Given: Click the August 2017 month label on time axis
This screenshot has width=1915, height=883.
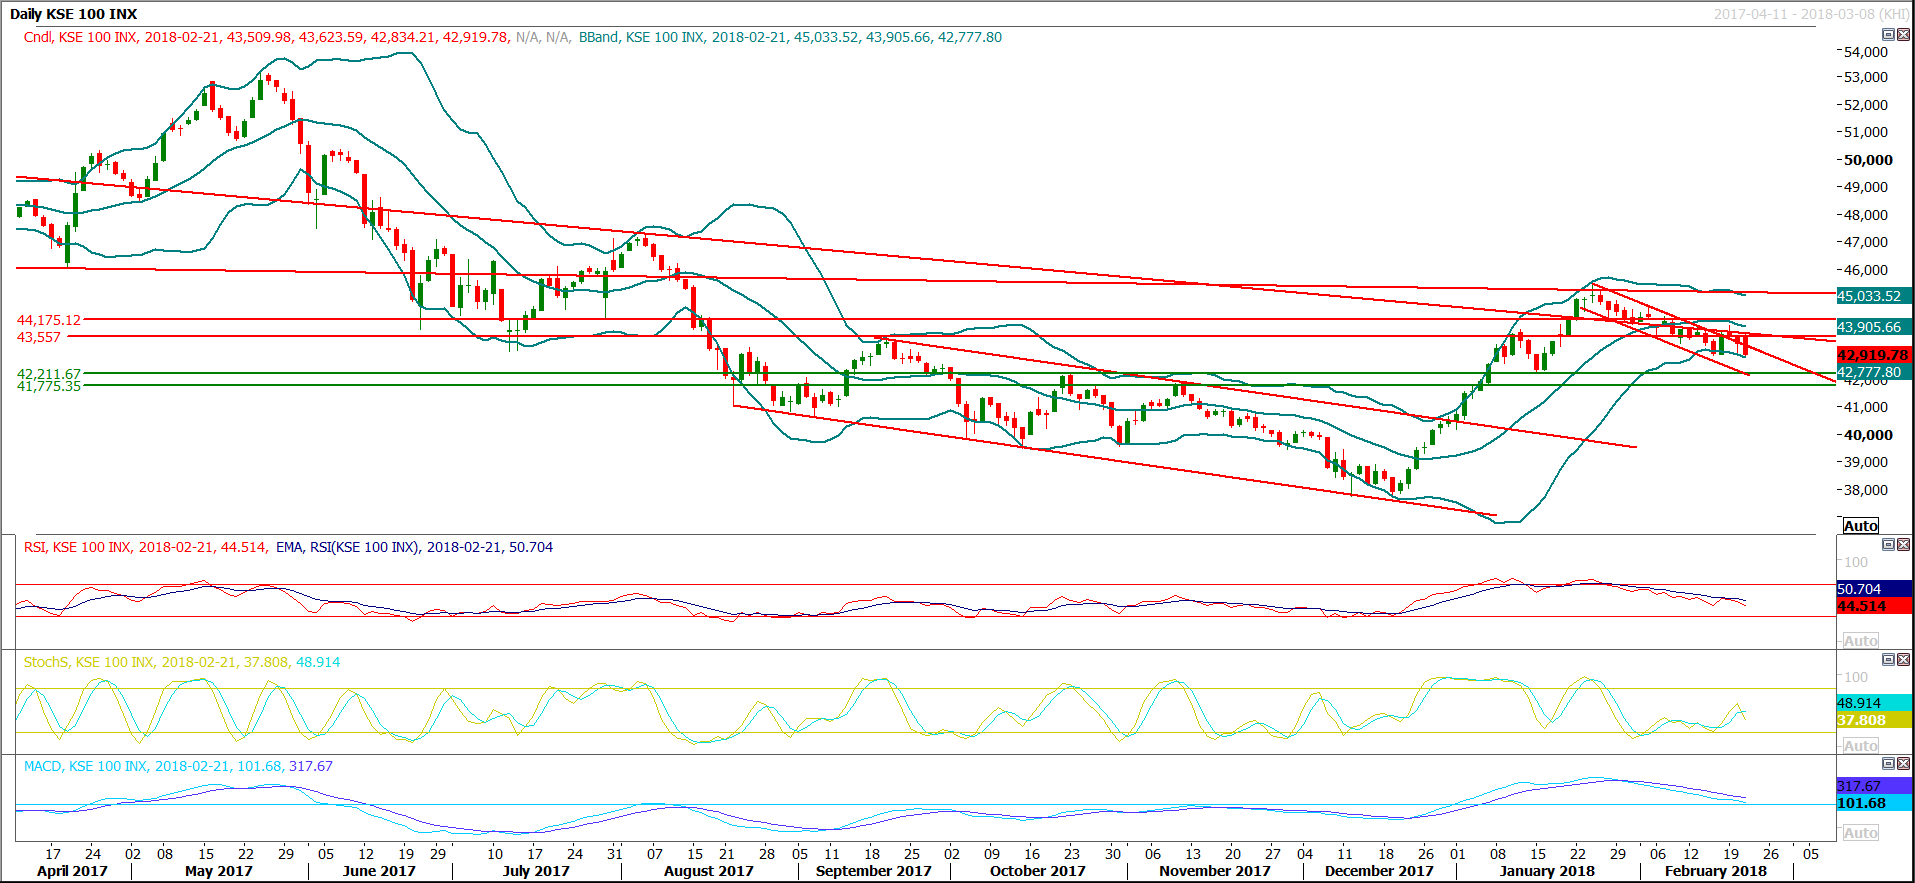Looking at the screenshot, I should pos(709,871).
